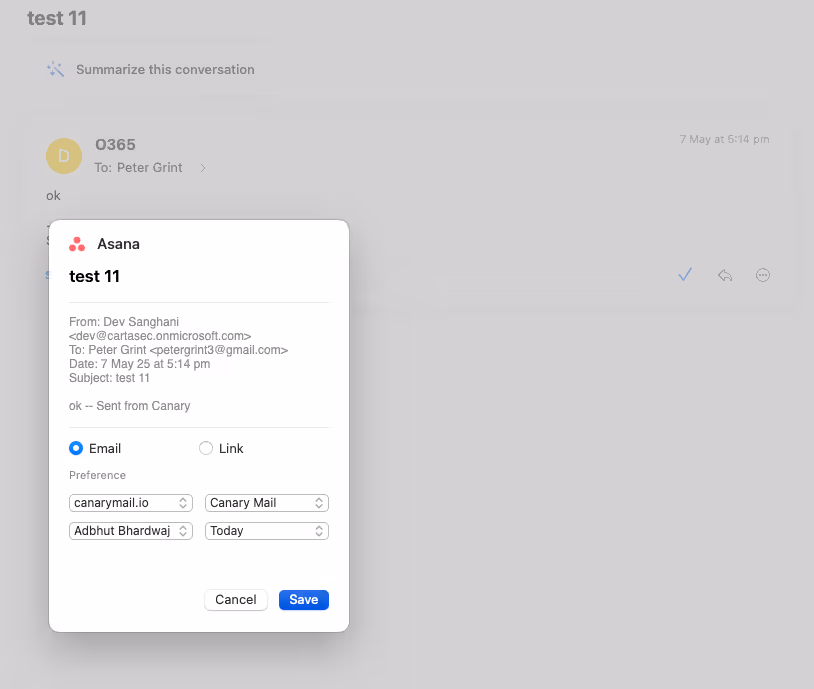Open the Adbhut Bhardwaj assignee dropdown
The width and height of the screenshot is (814, 689).
point(131,531)
